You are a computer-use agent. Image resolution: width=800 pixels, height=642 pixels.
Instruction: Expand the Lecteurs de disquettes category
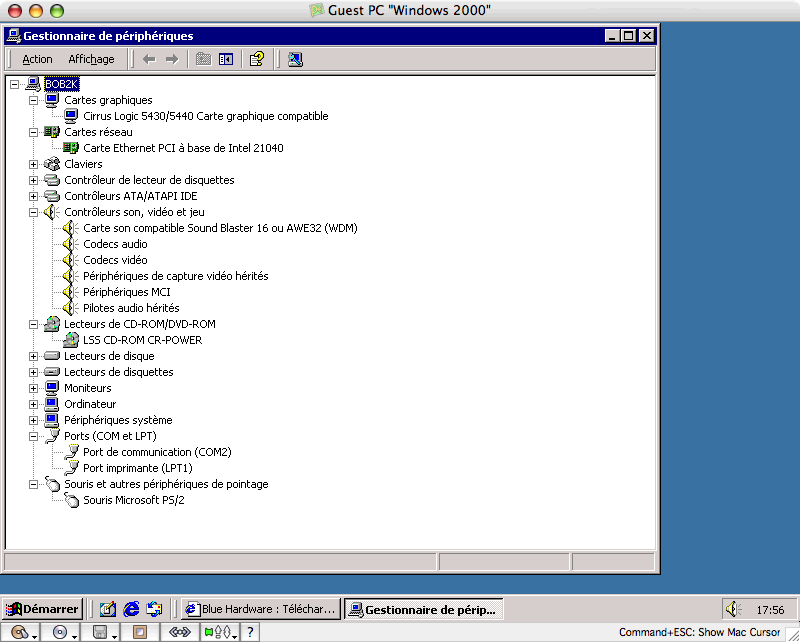34,372
